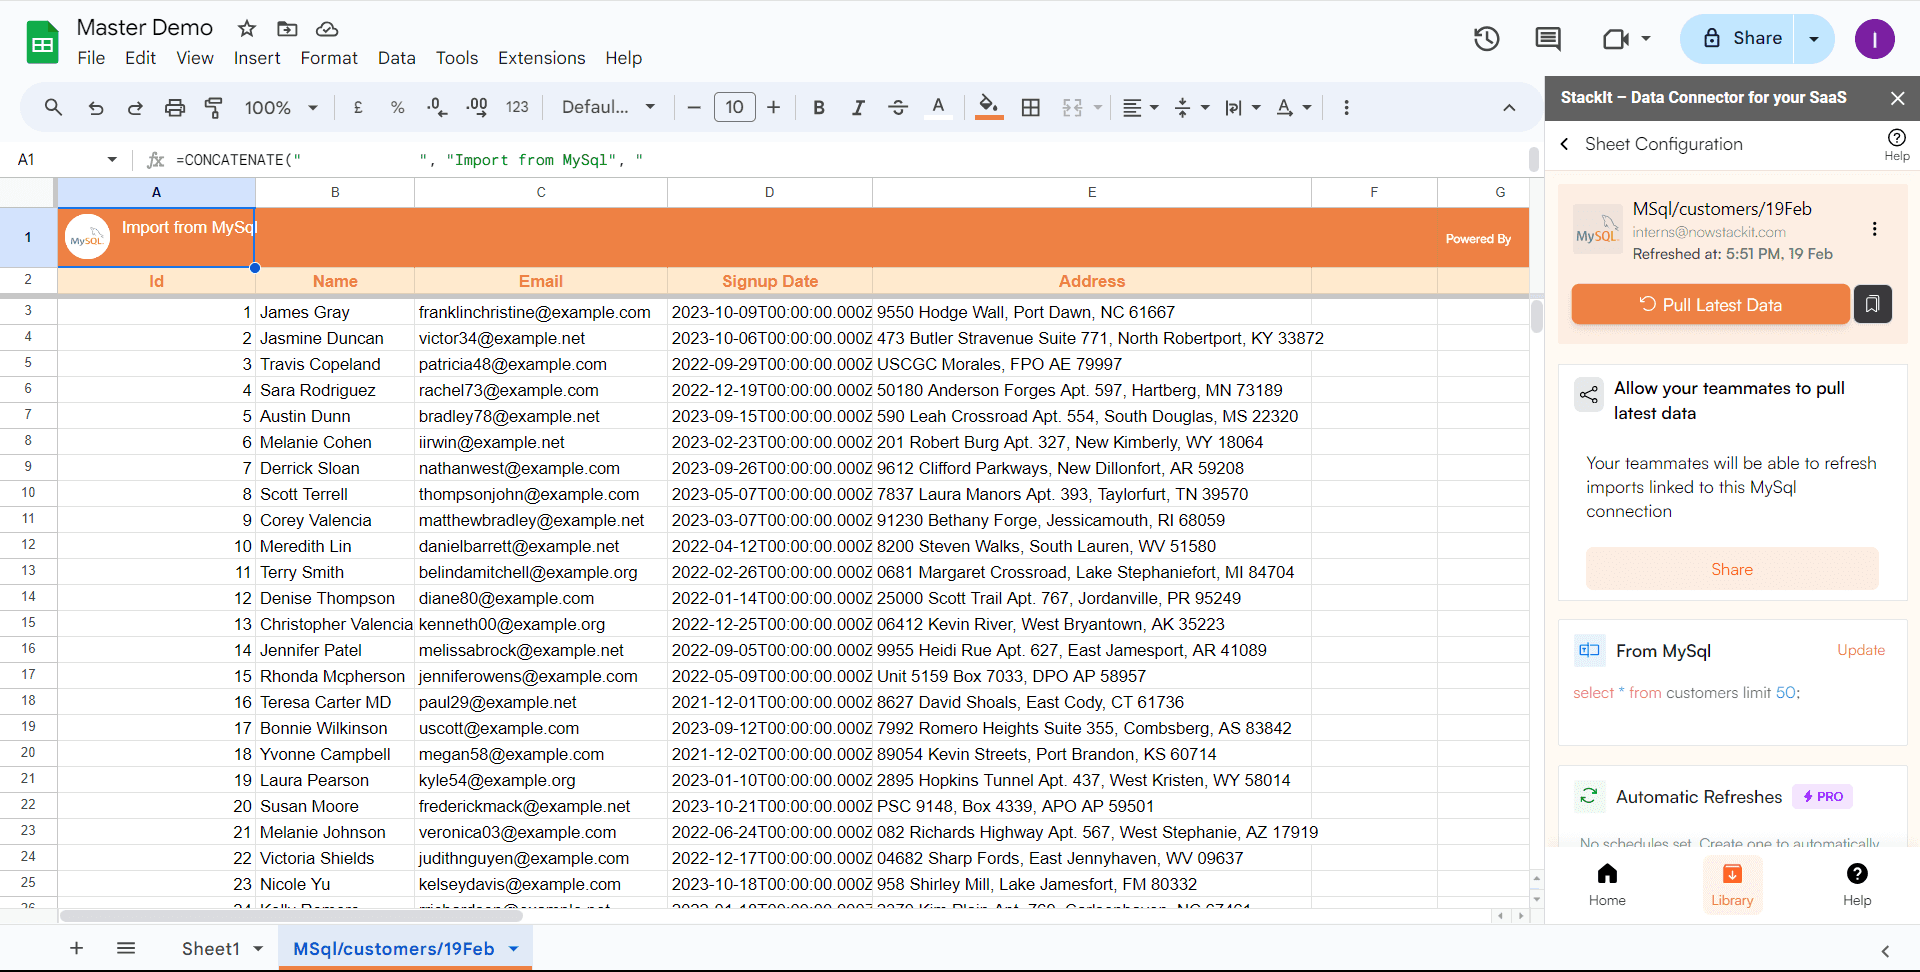
Task: Format as percent
Action: click(397, 107)
